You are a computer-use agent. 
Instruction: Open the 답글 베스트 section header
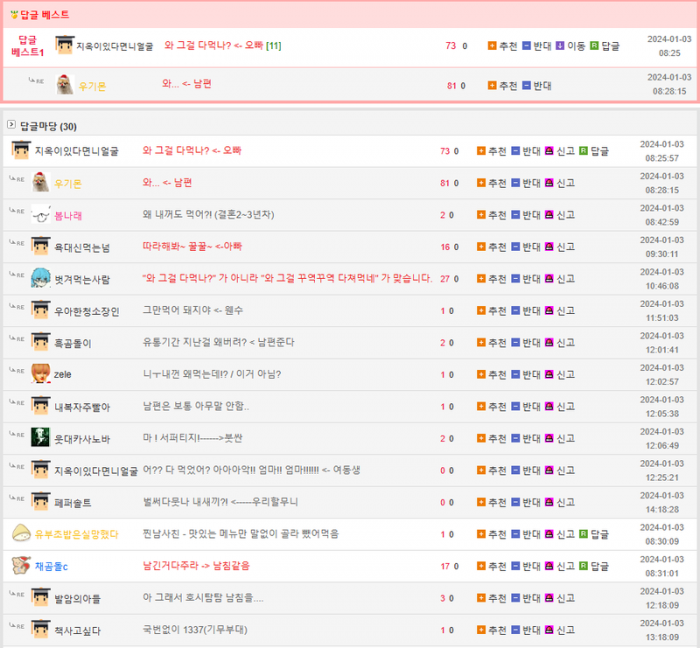point(40,15)
